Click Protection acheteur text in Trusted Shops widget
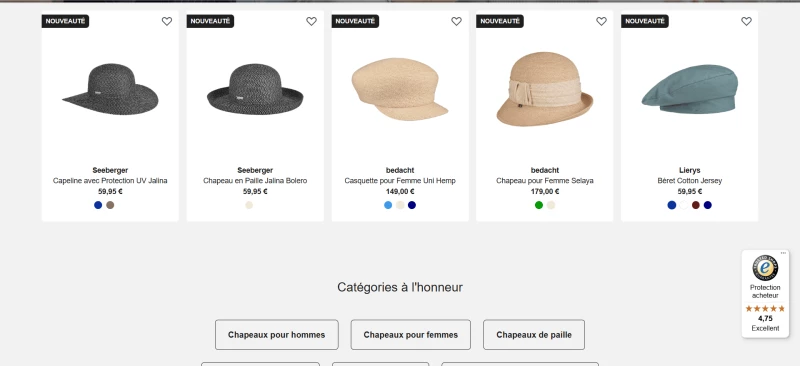Viewport: 800px width, 366px height. tap(765, 291)
